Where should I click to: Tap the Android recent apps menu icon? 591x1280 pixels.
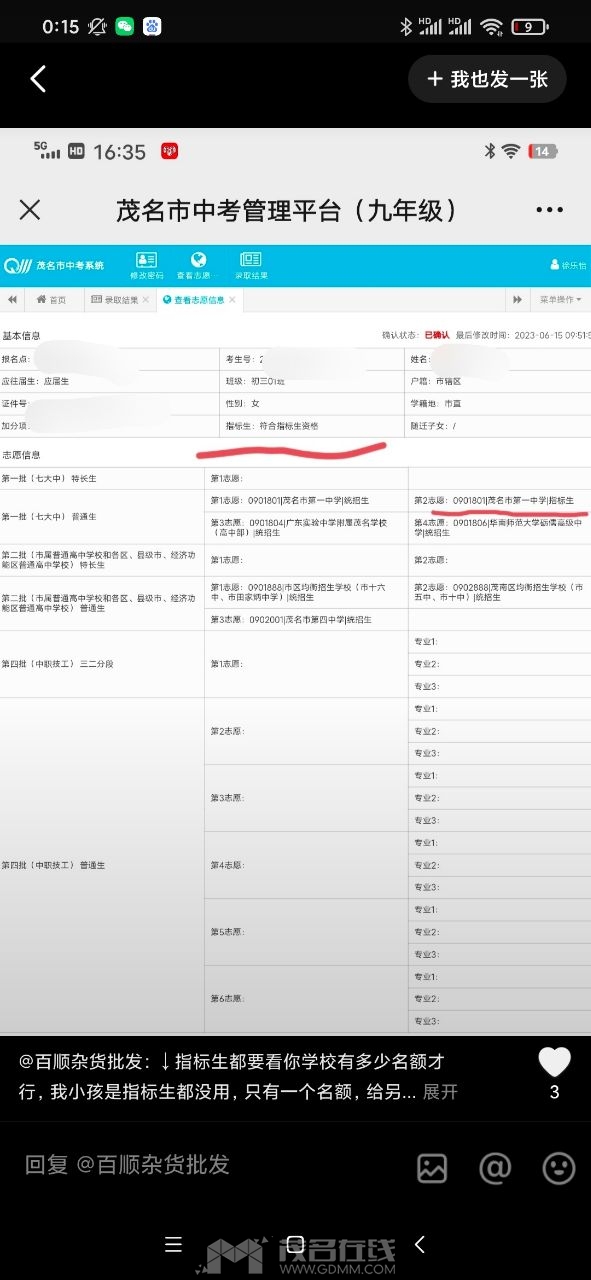coord(173,1245)
